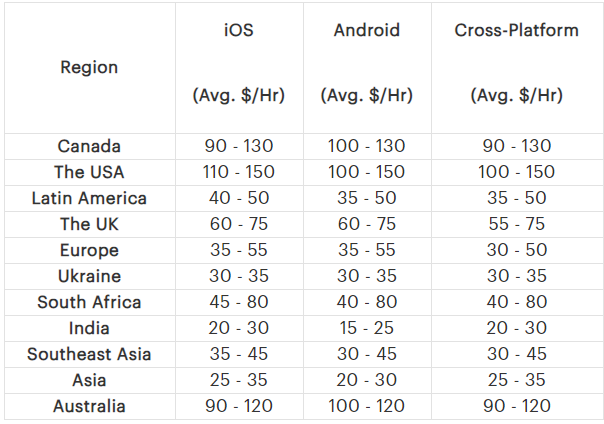This screenshot has width=604, height=424.
Task: Click the Southeast Asia row label
Action: 89,354
